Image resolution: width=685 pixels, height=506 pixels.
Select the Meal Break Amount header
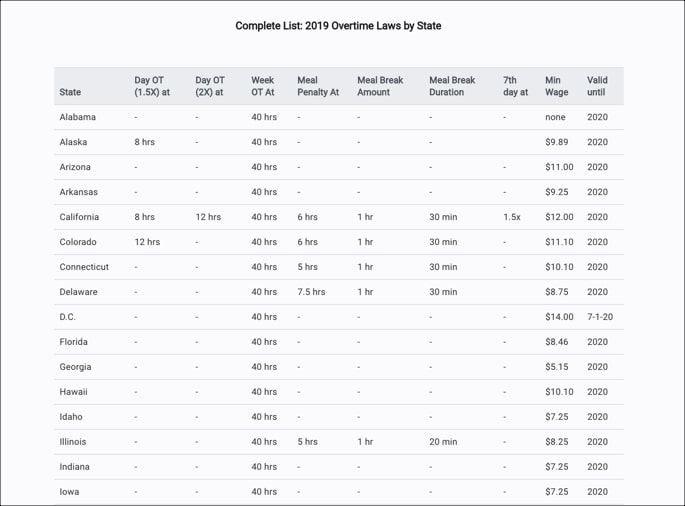(380, 86)
